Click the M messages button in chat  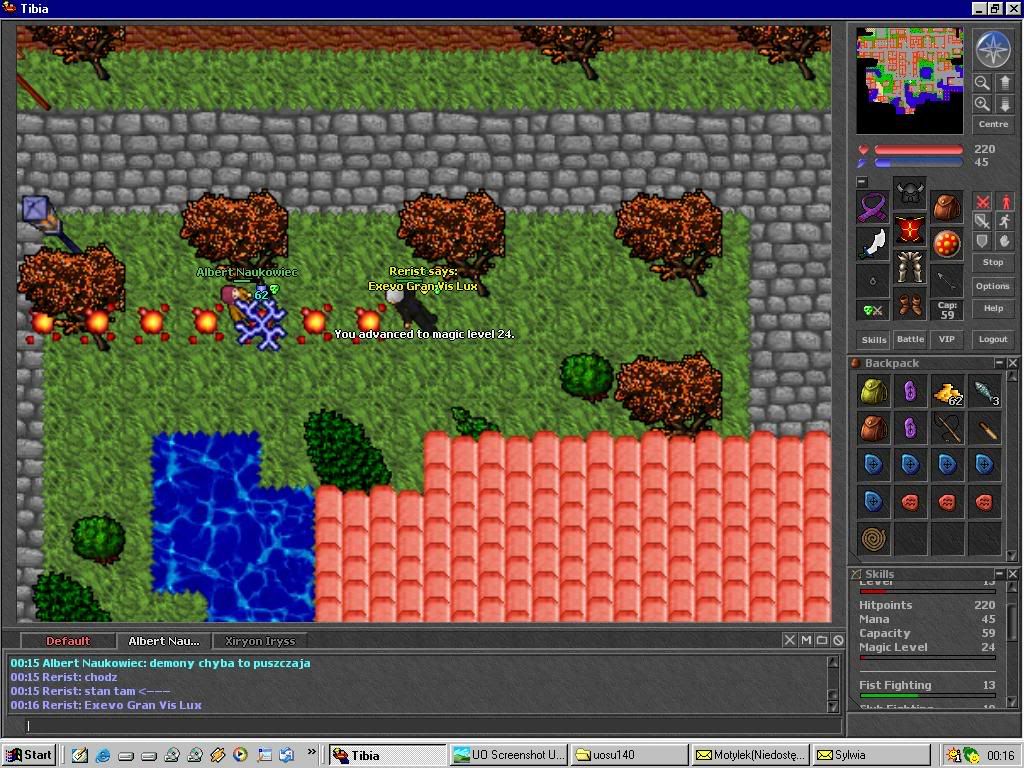click(806, 640)
